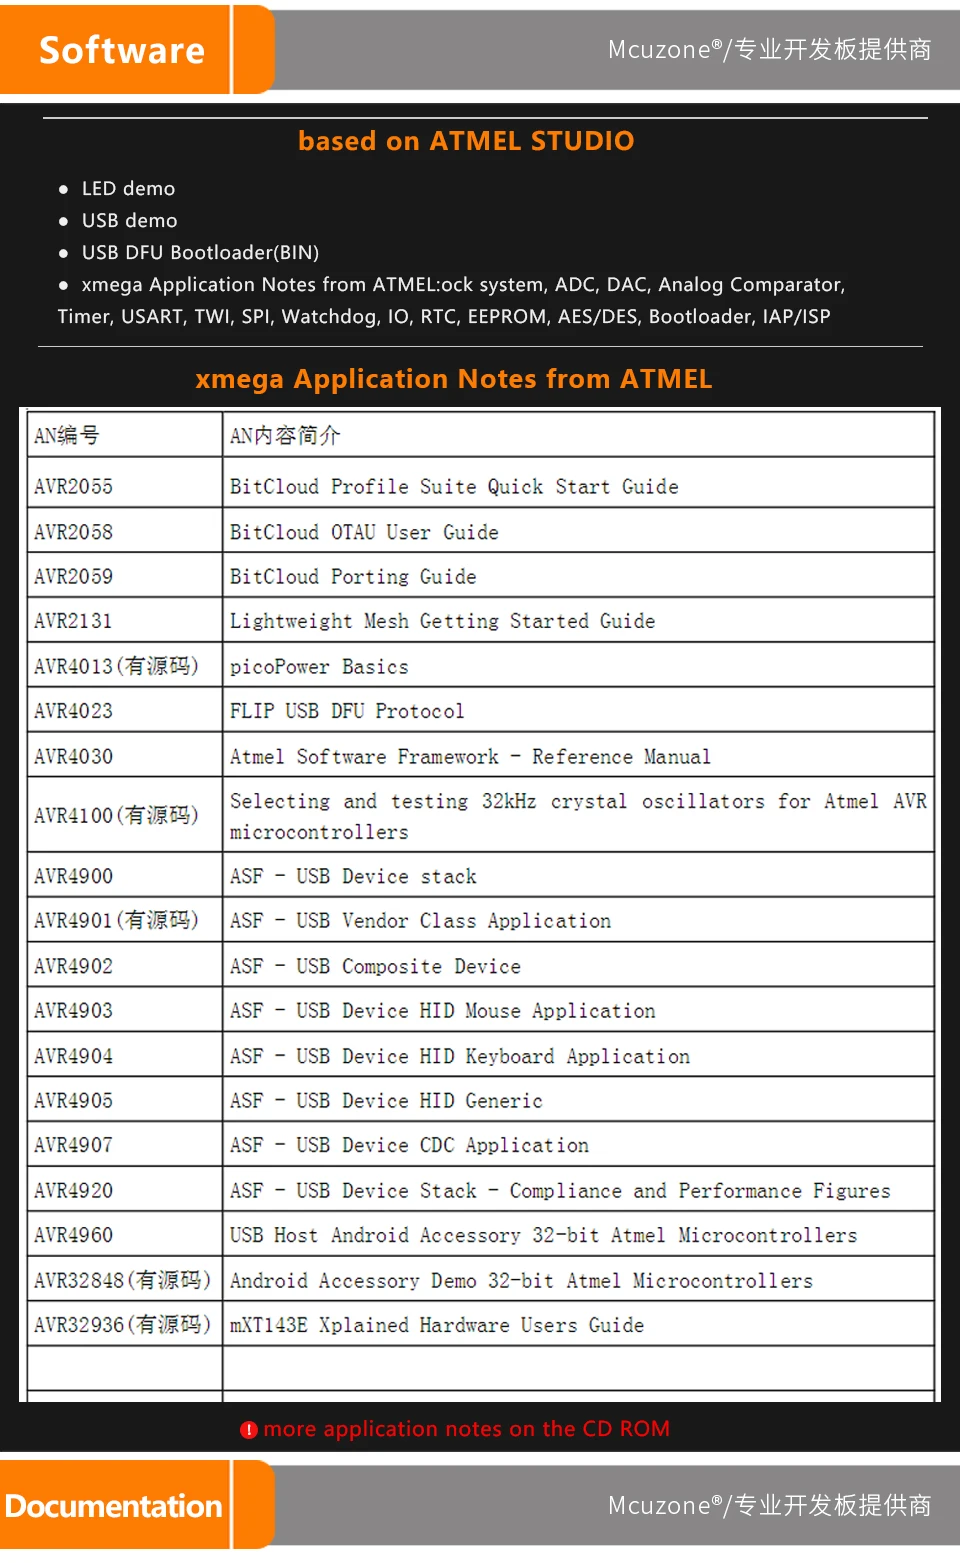Click the AVR4903 cell
960x1563 pixels.
125,1010
